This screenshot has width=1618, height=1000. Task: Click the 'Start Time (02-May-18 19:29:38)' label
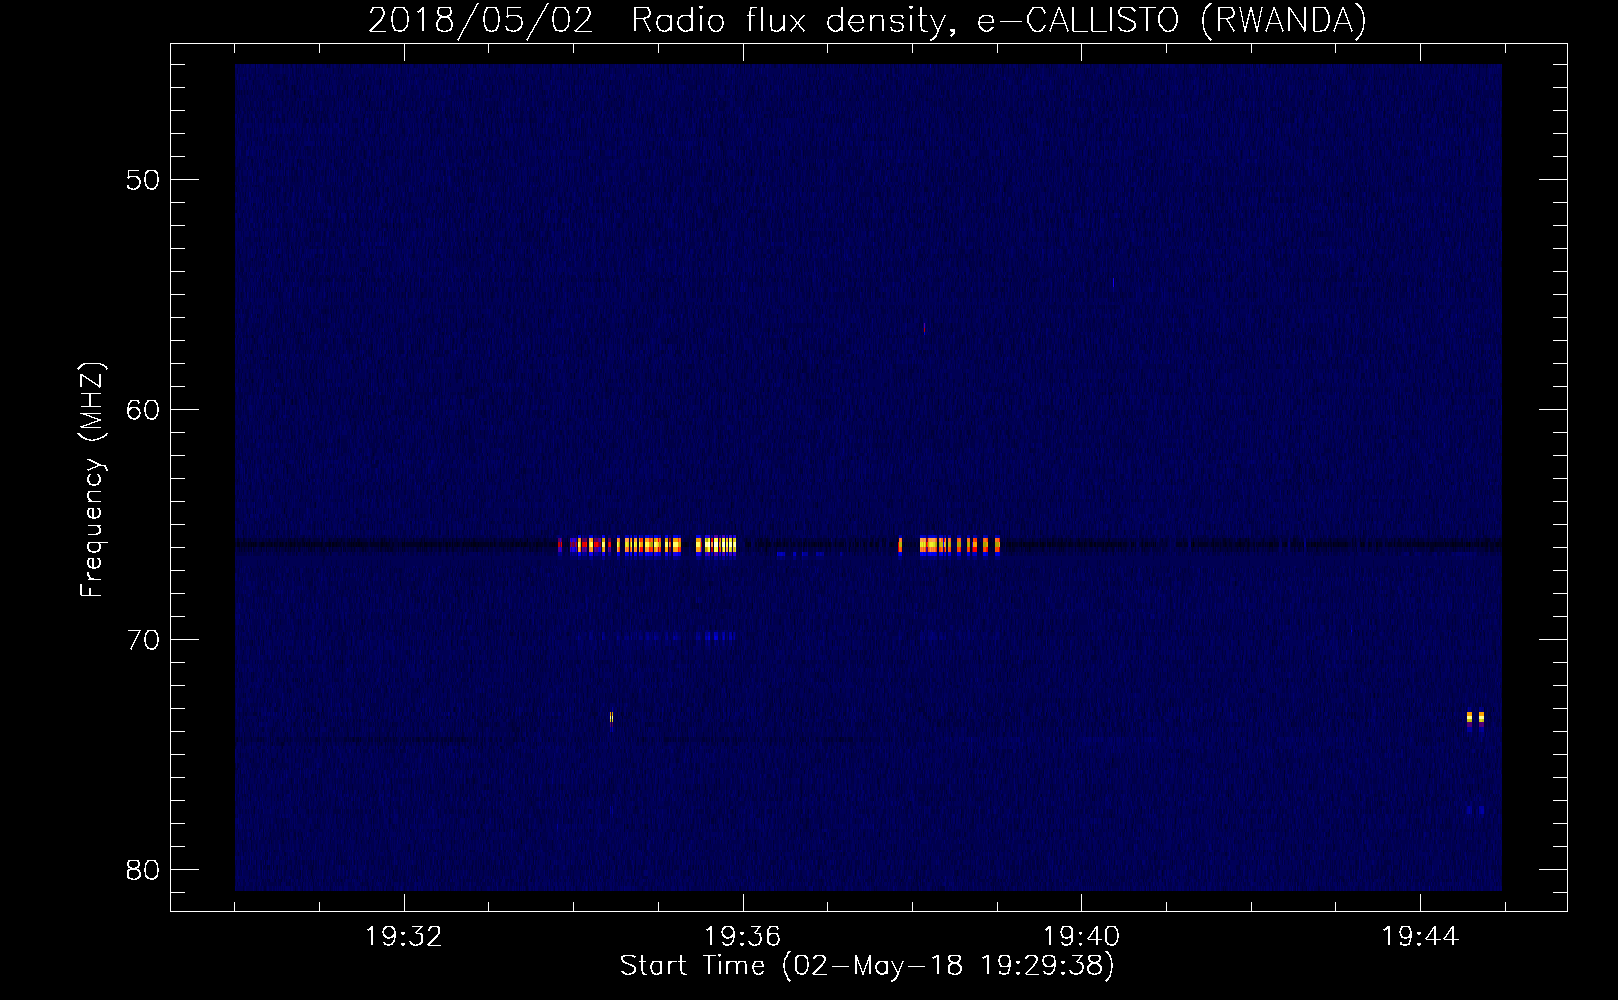tap(867, 966)
